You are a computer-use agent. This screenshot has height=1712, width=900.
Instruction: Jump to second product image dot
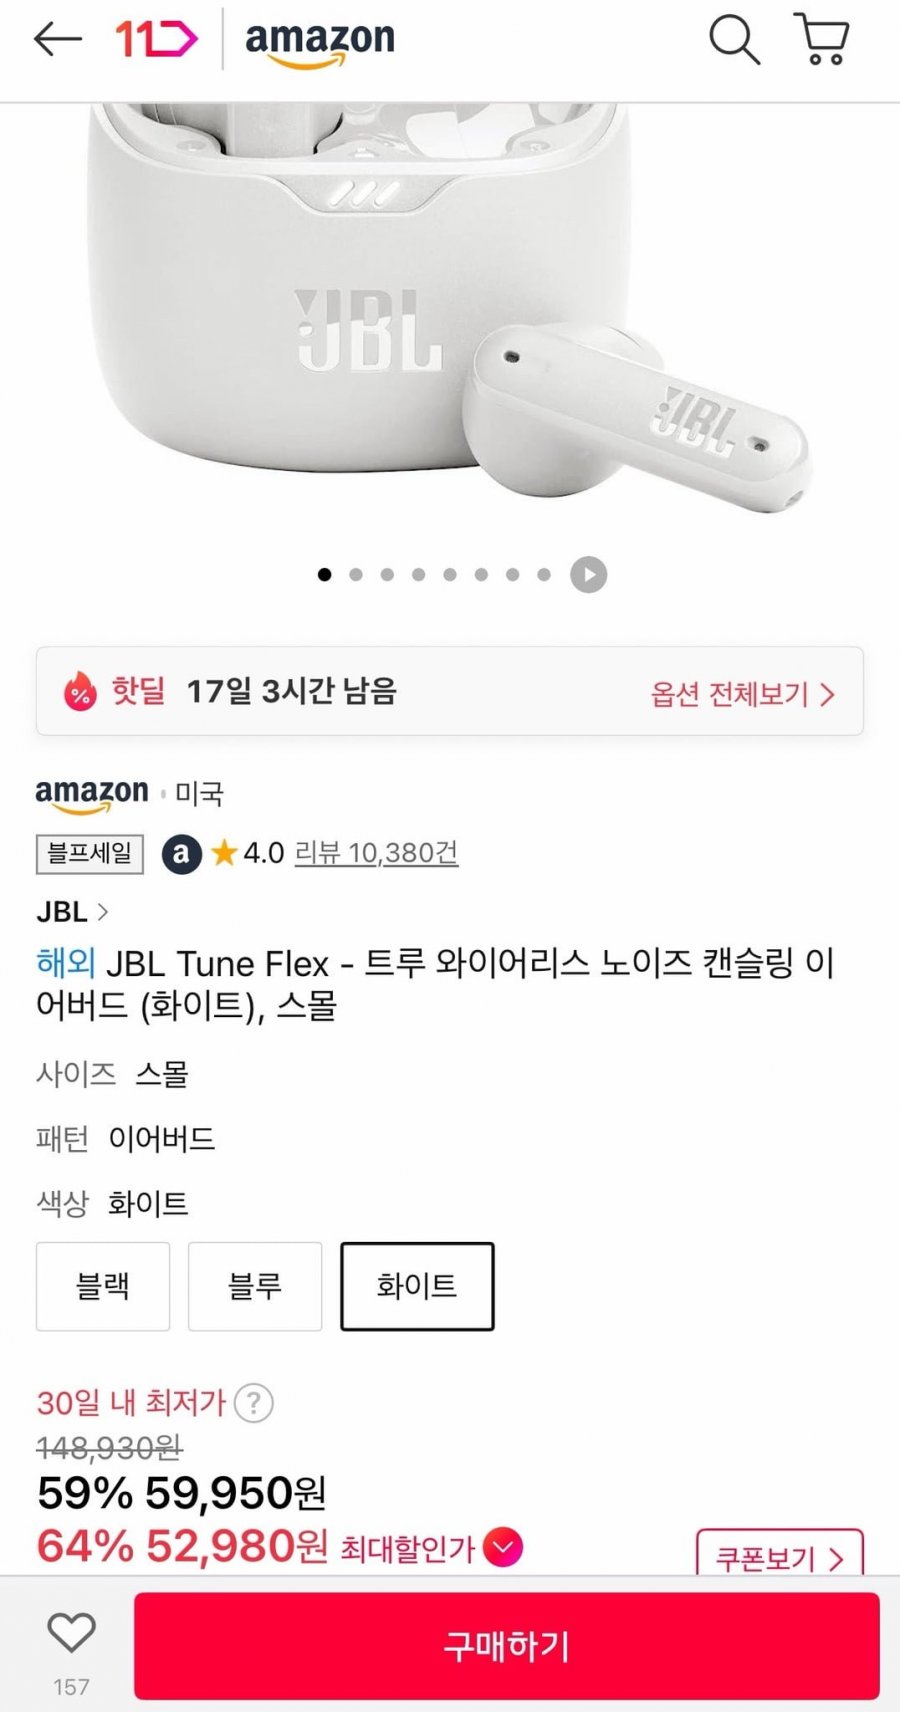click(356, 575)
